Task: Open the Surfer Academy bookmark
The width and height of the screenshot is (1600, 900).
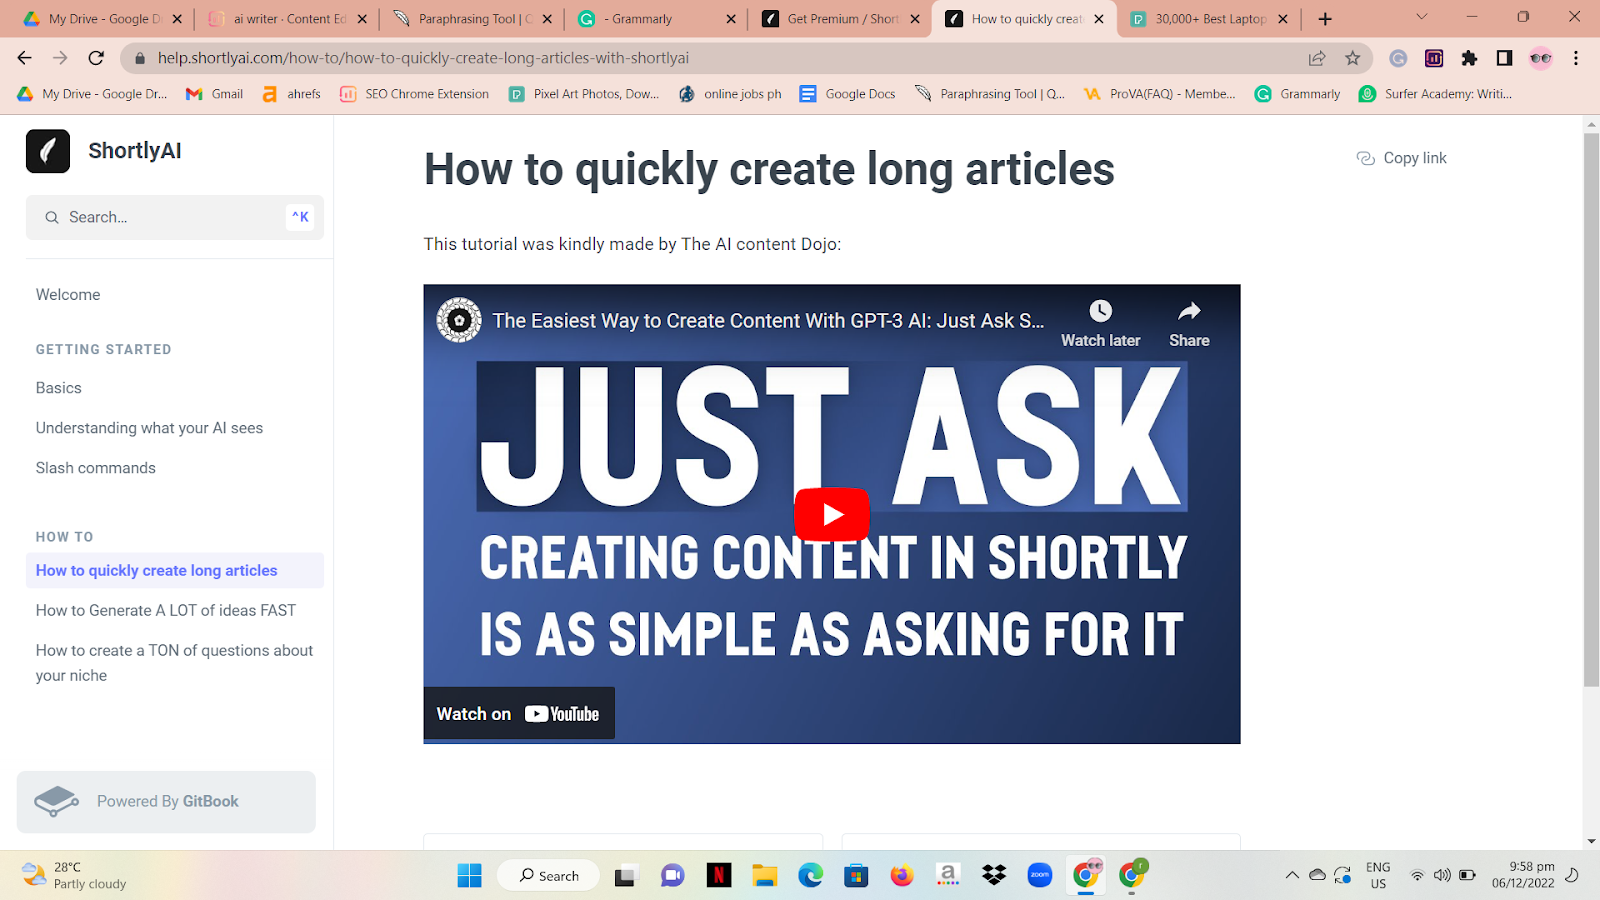Action: (x=1436, y=94)
